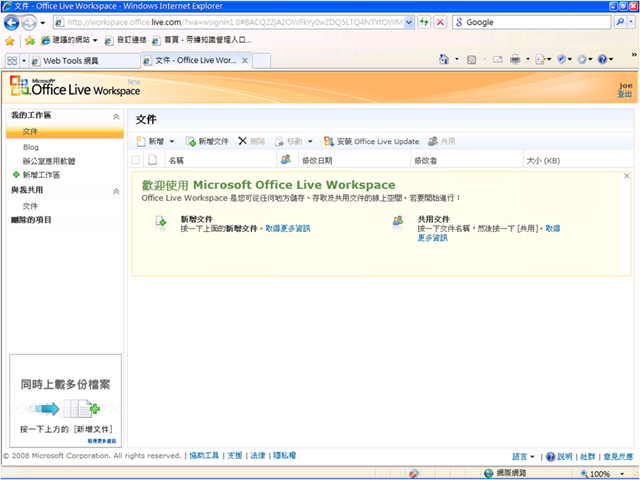The height and width of the screenshot is (480, 640).
Task: Open the Blog workspace
Action: tap(31, 147)
